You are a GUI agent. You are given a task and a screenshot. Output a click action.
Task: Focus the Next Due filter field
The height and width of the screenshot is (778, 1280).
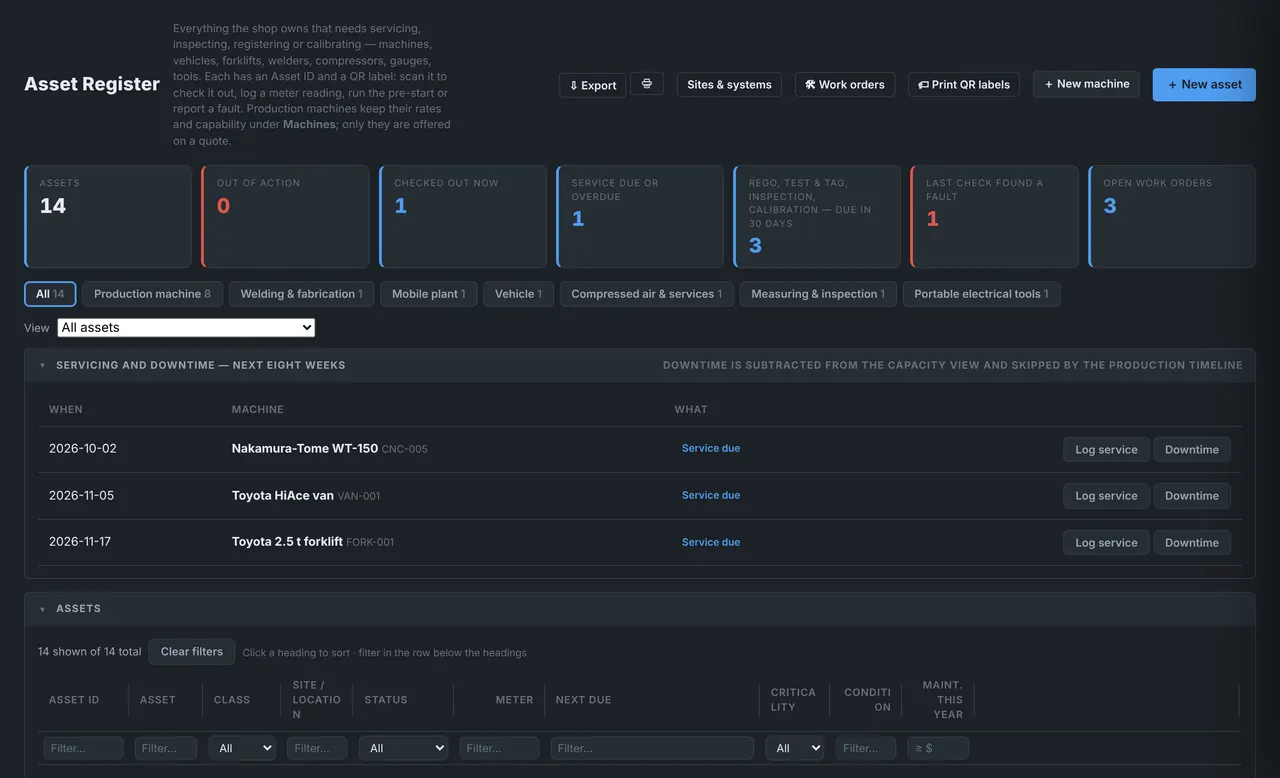652,748
